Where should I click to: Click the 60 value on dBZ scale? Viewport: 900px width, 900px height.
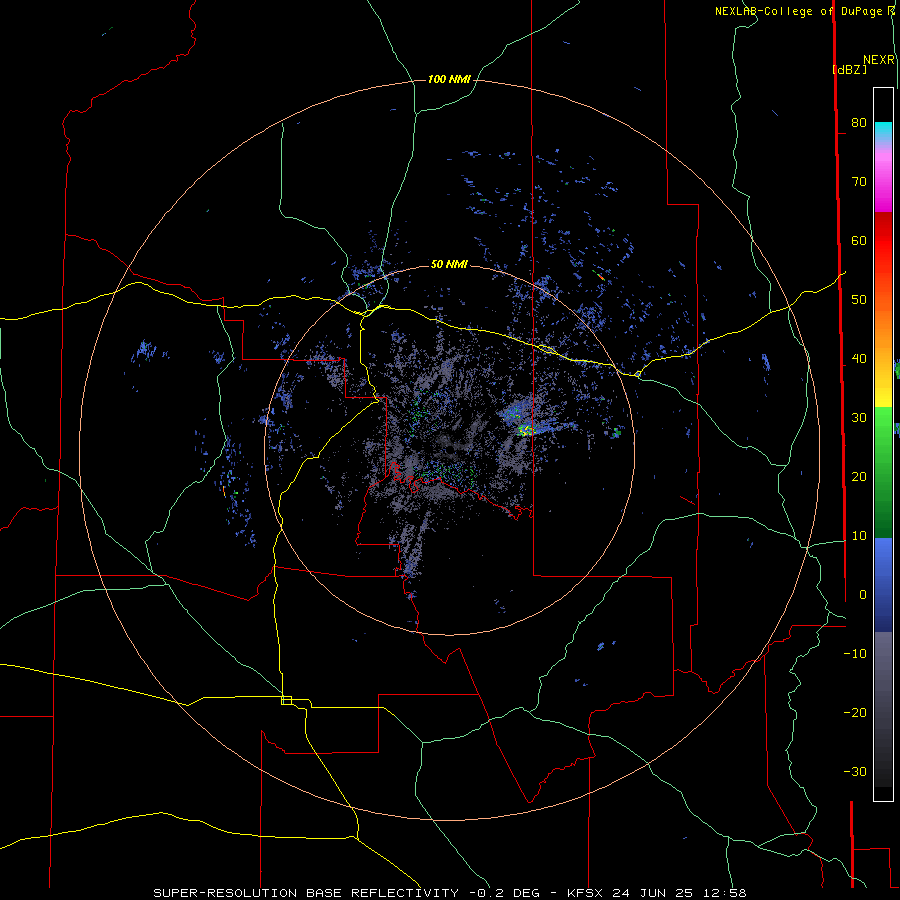click(x=859, y=241)
